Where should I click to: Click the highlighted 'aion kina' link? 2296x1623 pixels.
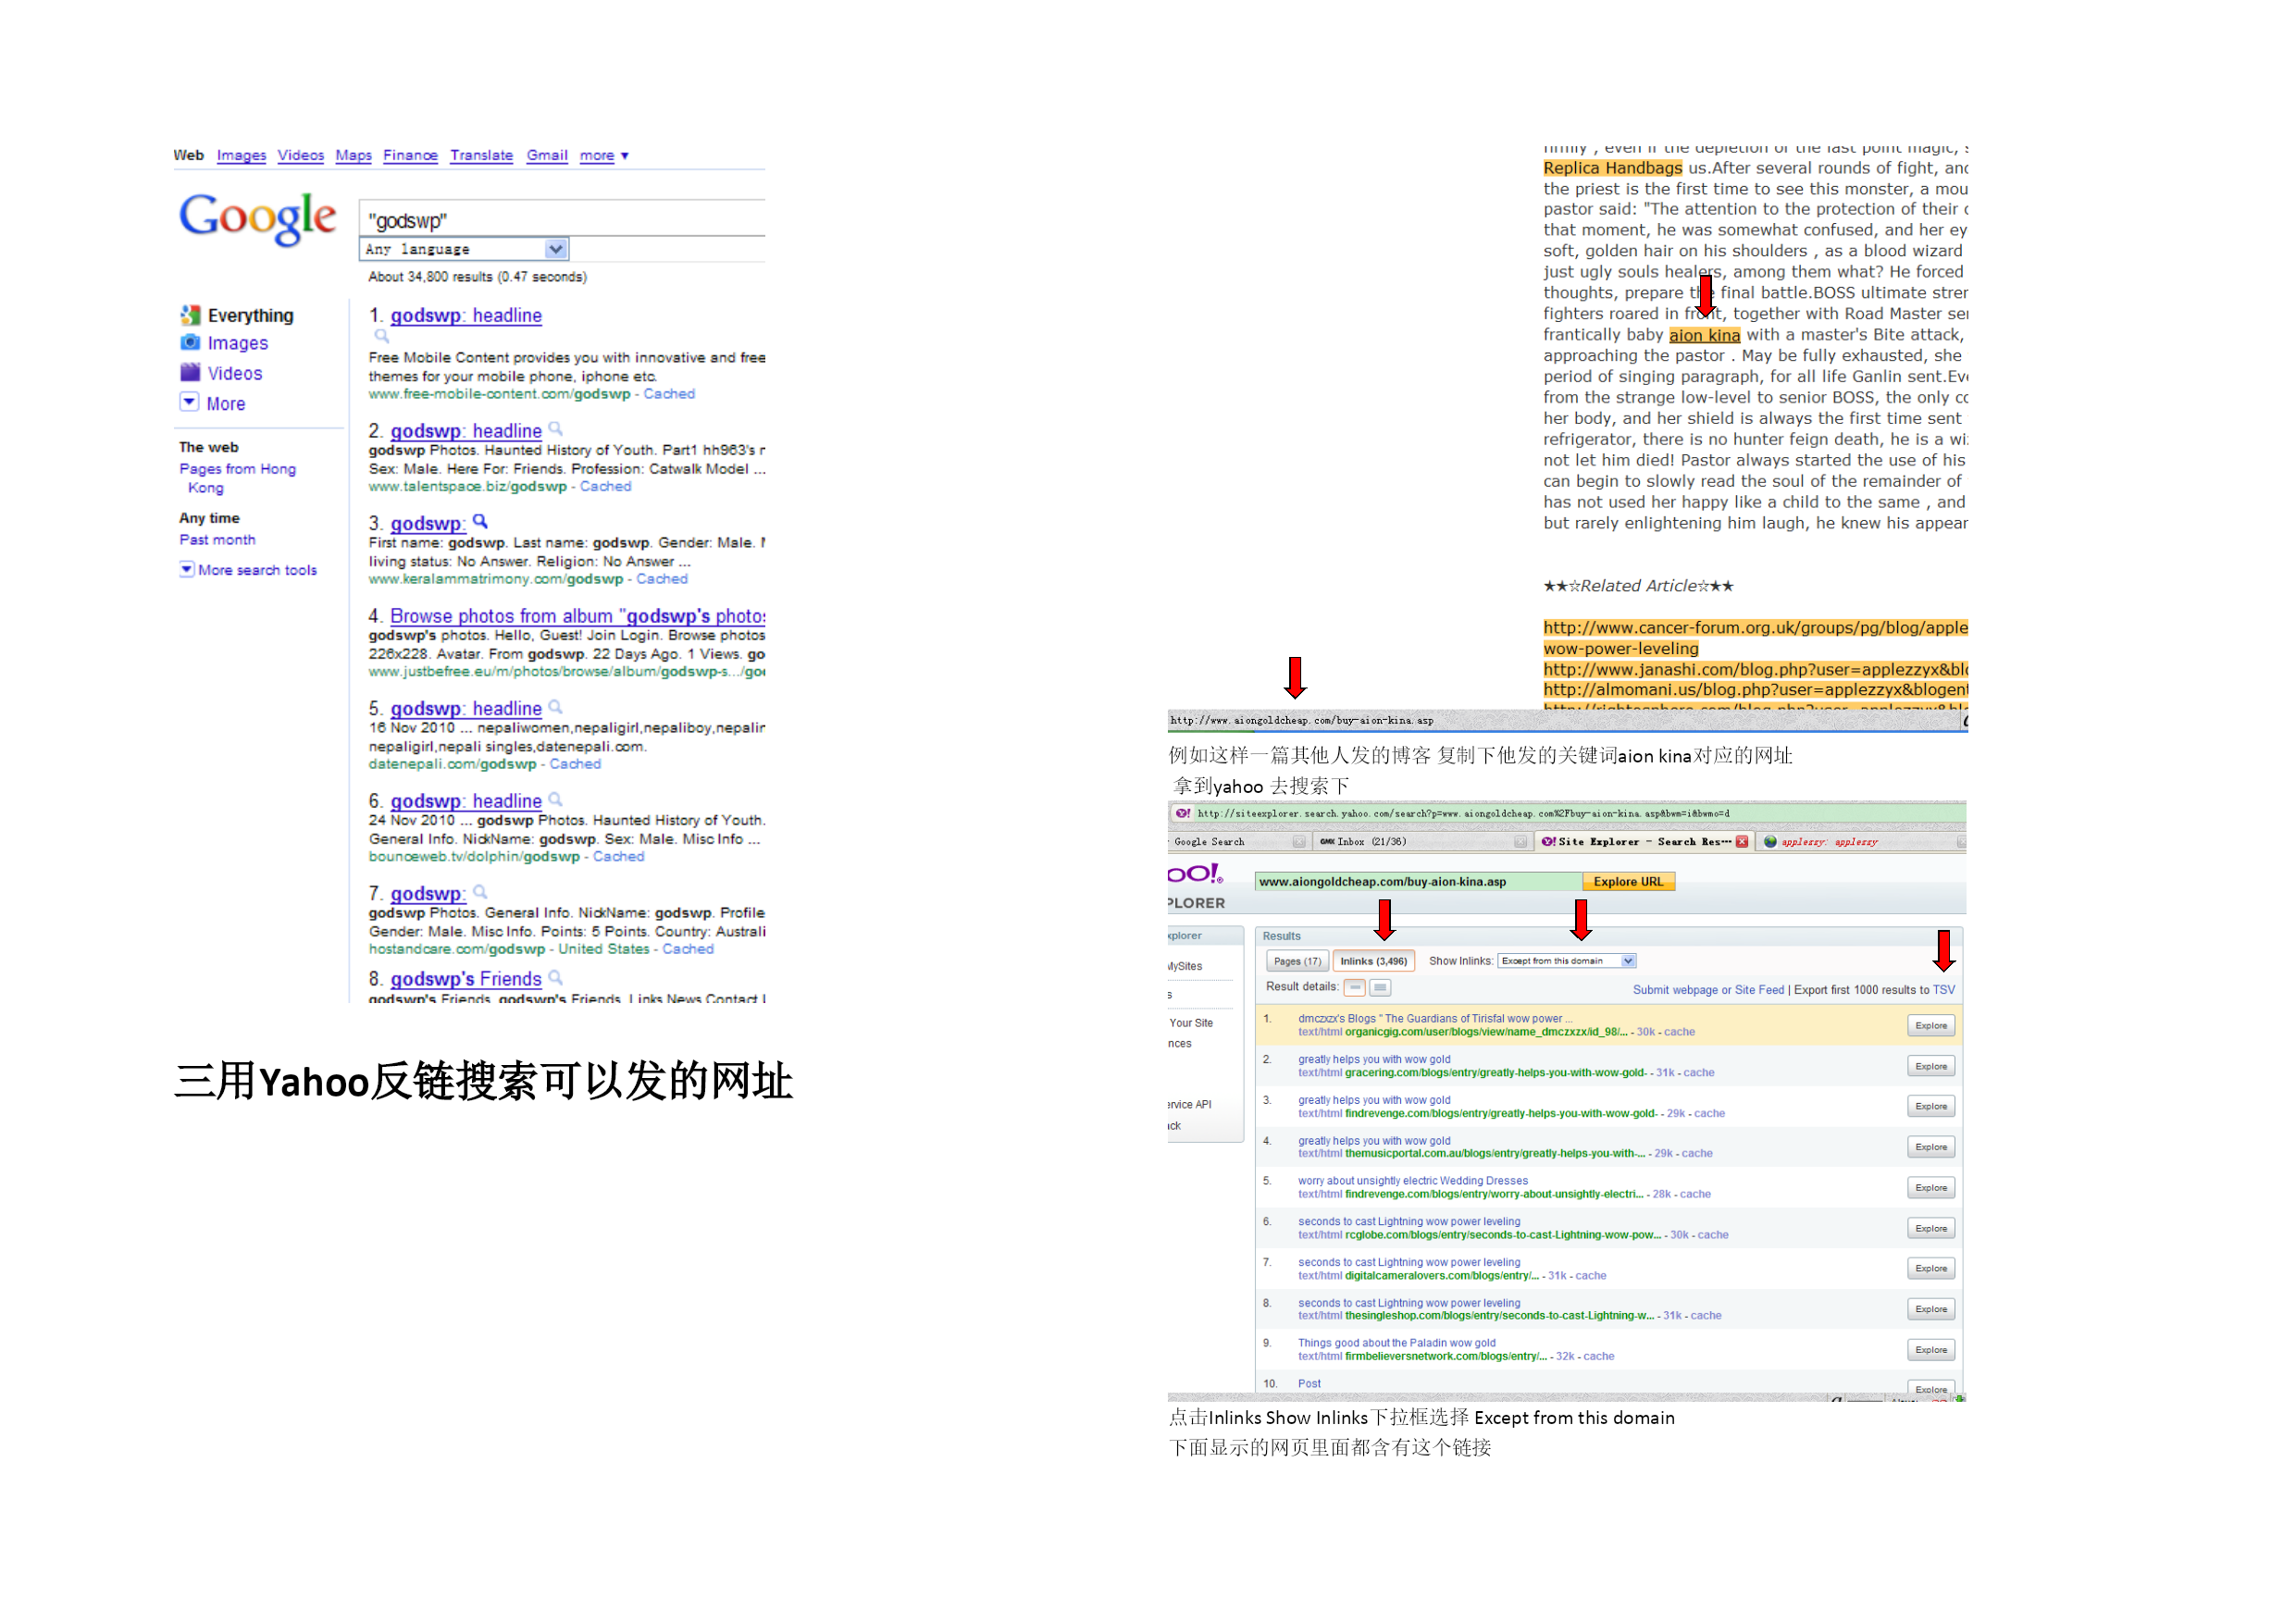1704,335
